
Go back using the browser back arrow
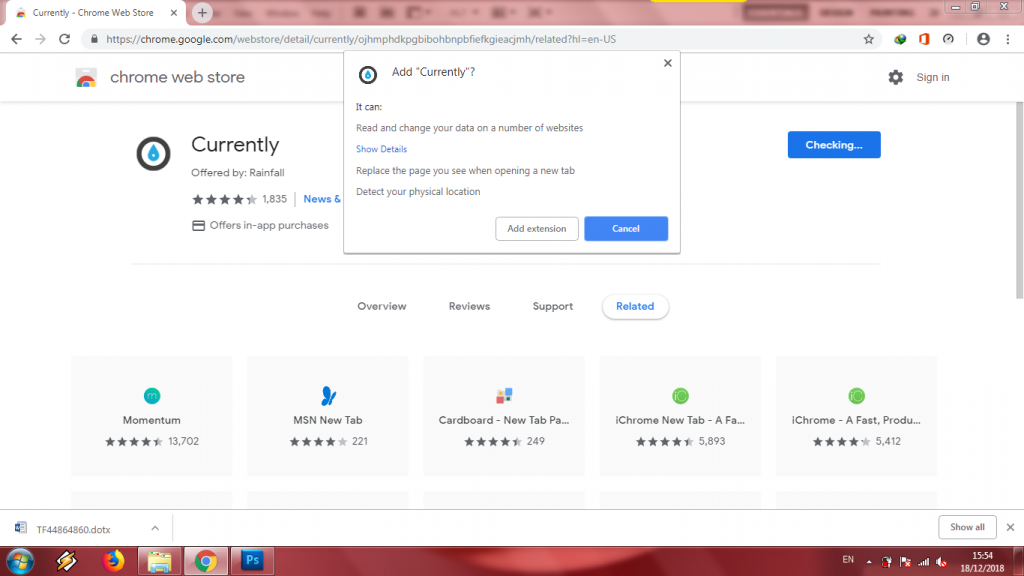click(x=16, y=39)
